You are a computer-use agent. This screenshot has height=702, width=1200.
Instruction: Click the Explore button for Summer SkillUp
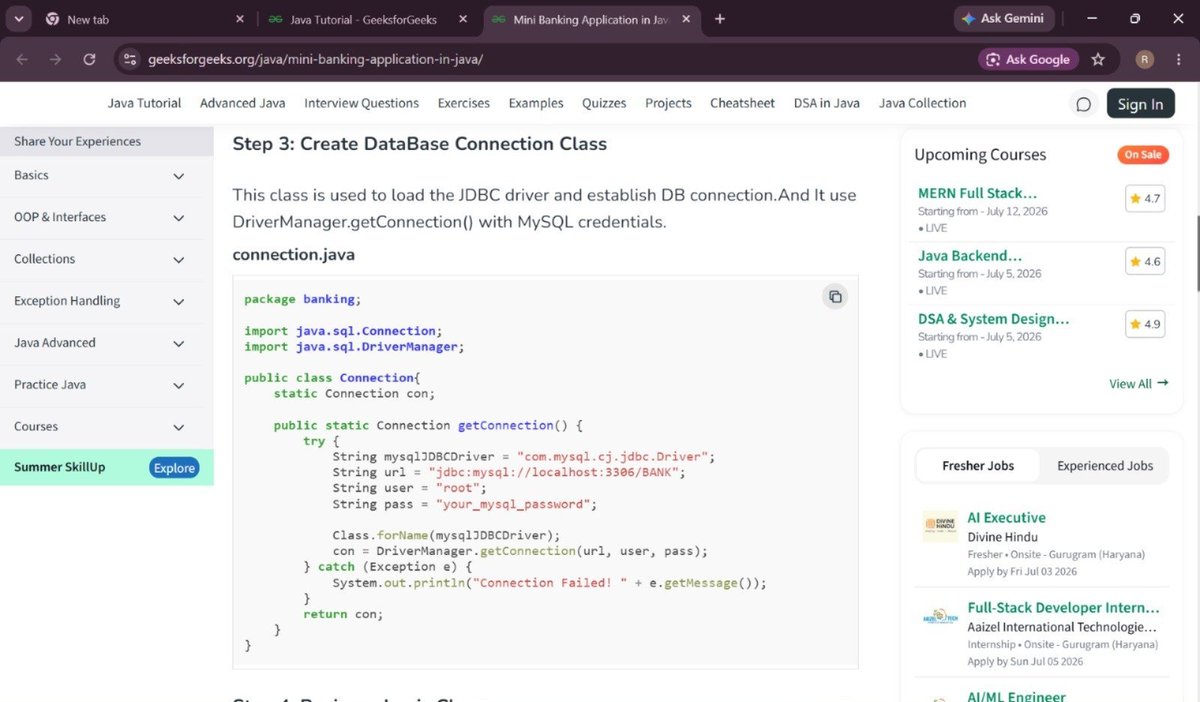click(174, 467)
